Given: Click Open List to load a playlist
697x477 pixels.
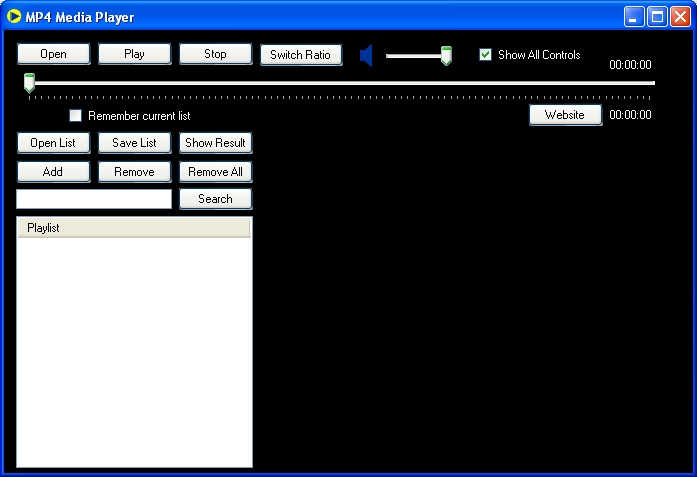Looking at the screenshot, I should coord(53,143).
